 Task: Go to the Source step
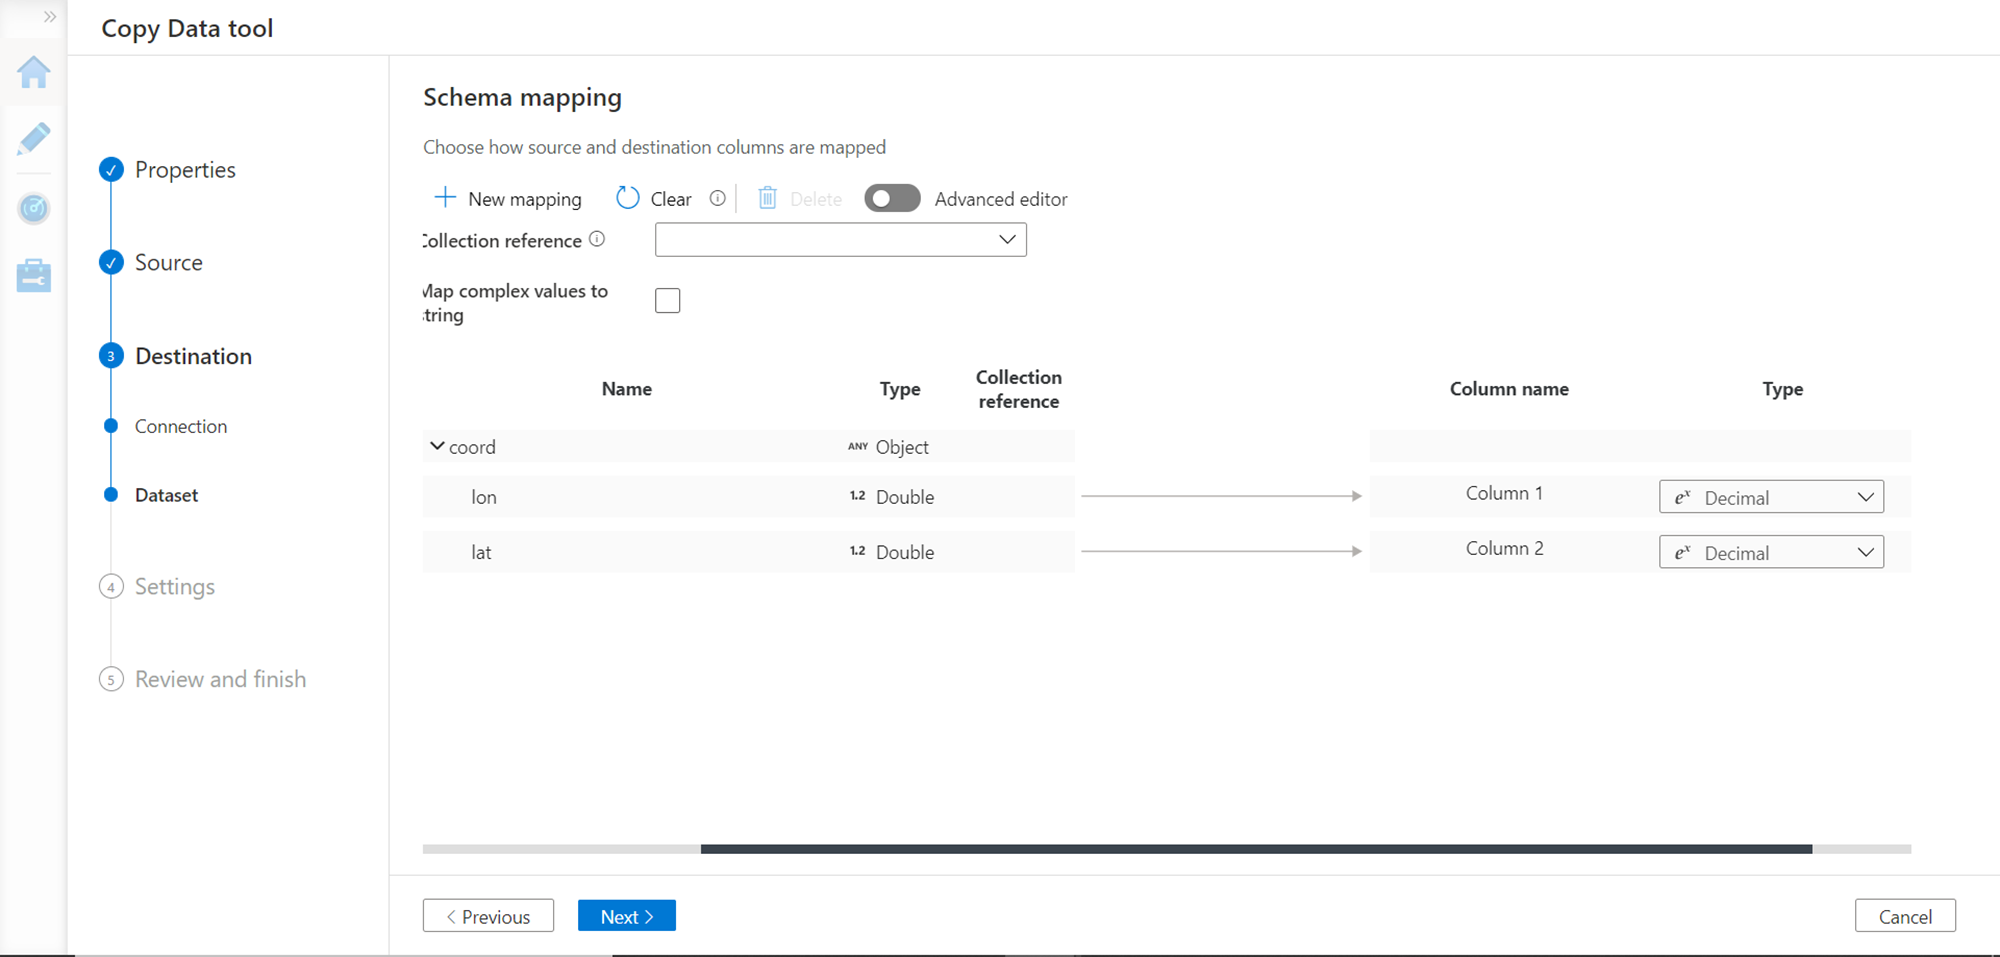(168, 263)
